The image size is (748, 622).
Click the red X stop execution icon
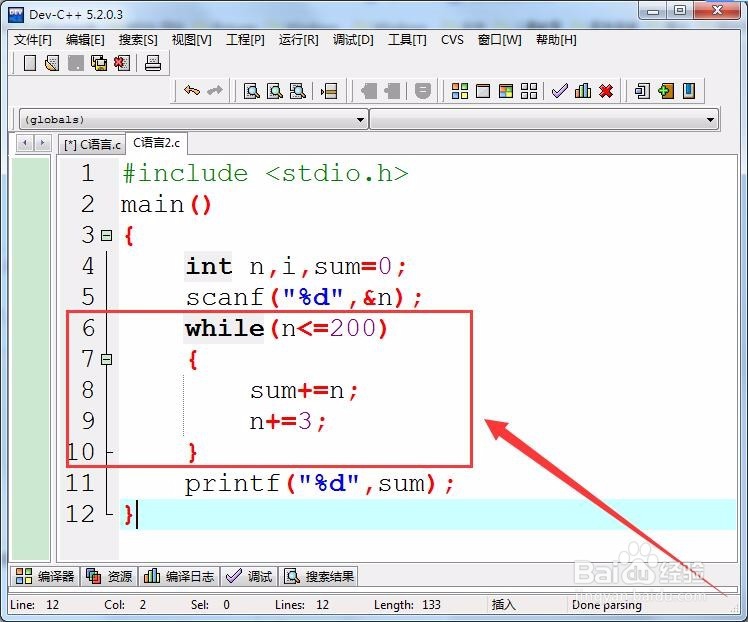pyautogui.click(x=606, y=91)
